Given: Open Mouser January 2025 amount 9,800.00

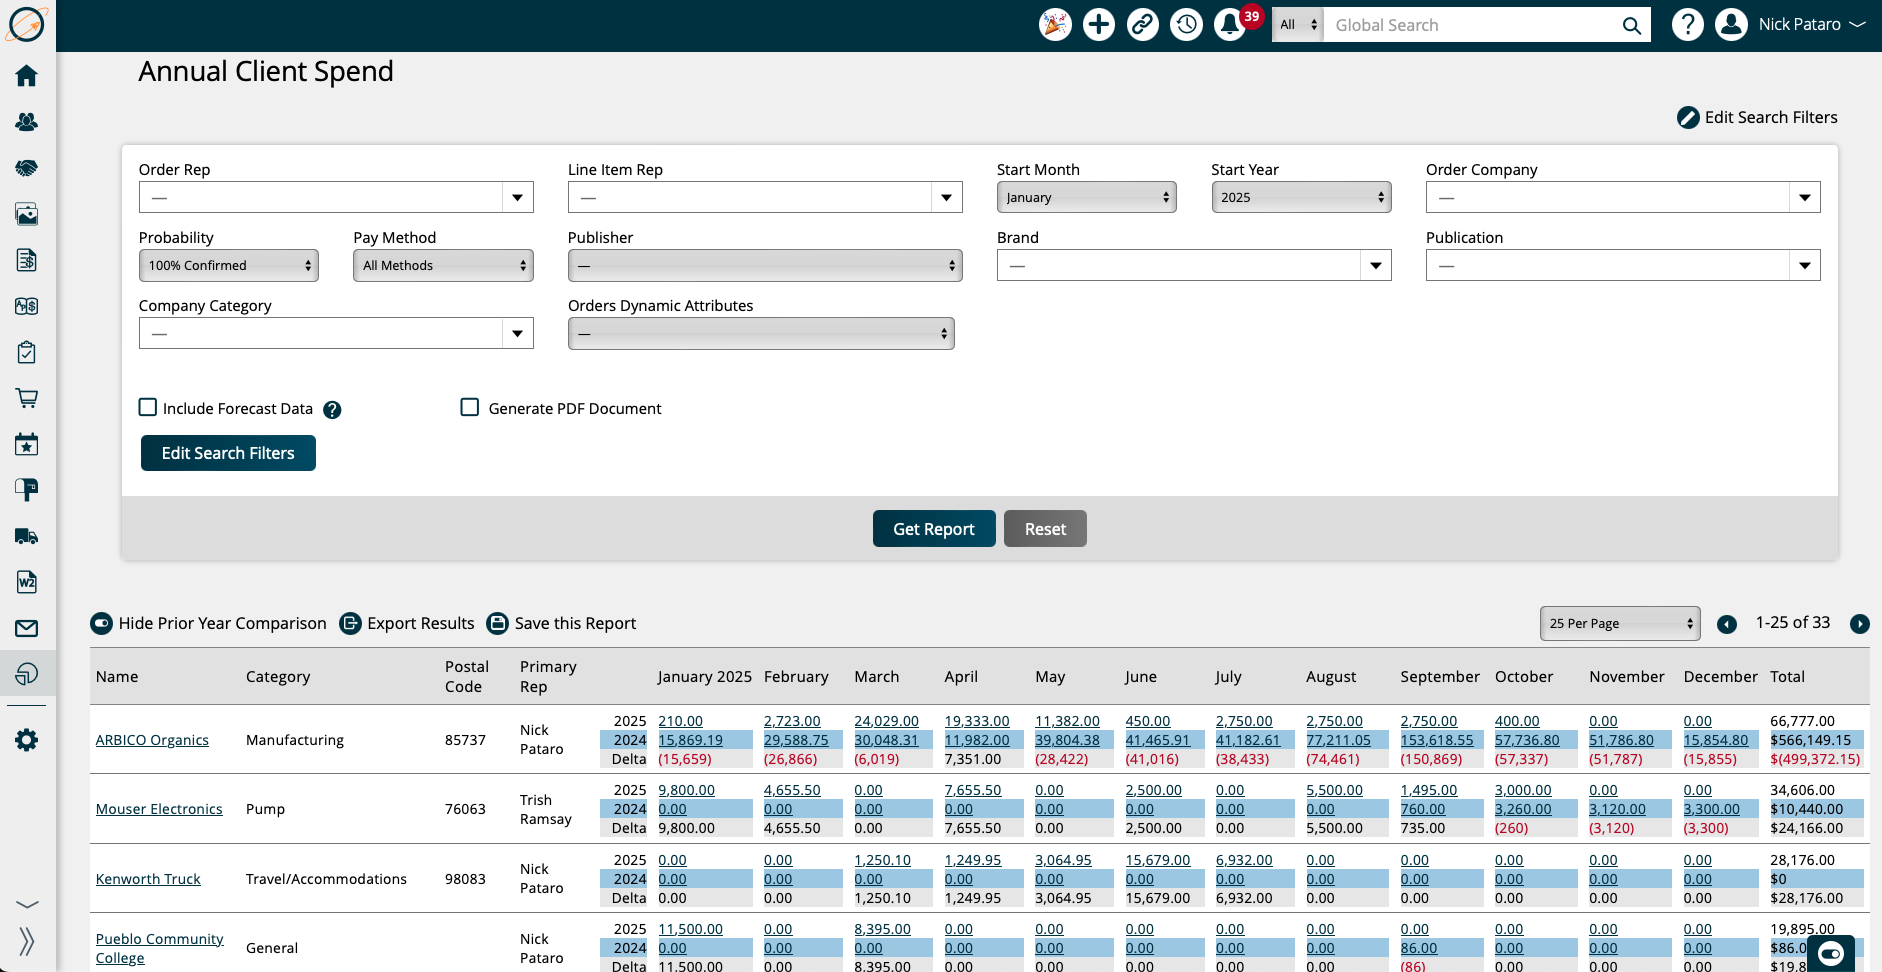Looking at the screenshot, I should (x=686, y=790).
